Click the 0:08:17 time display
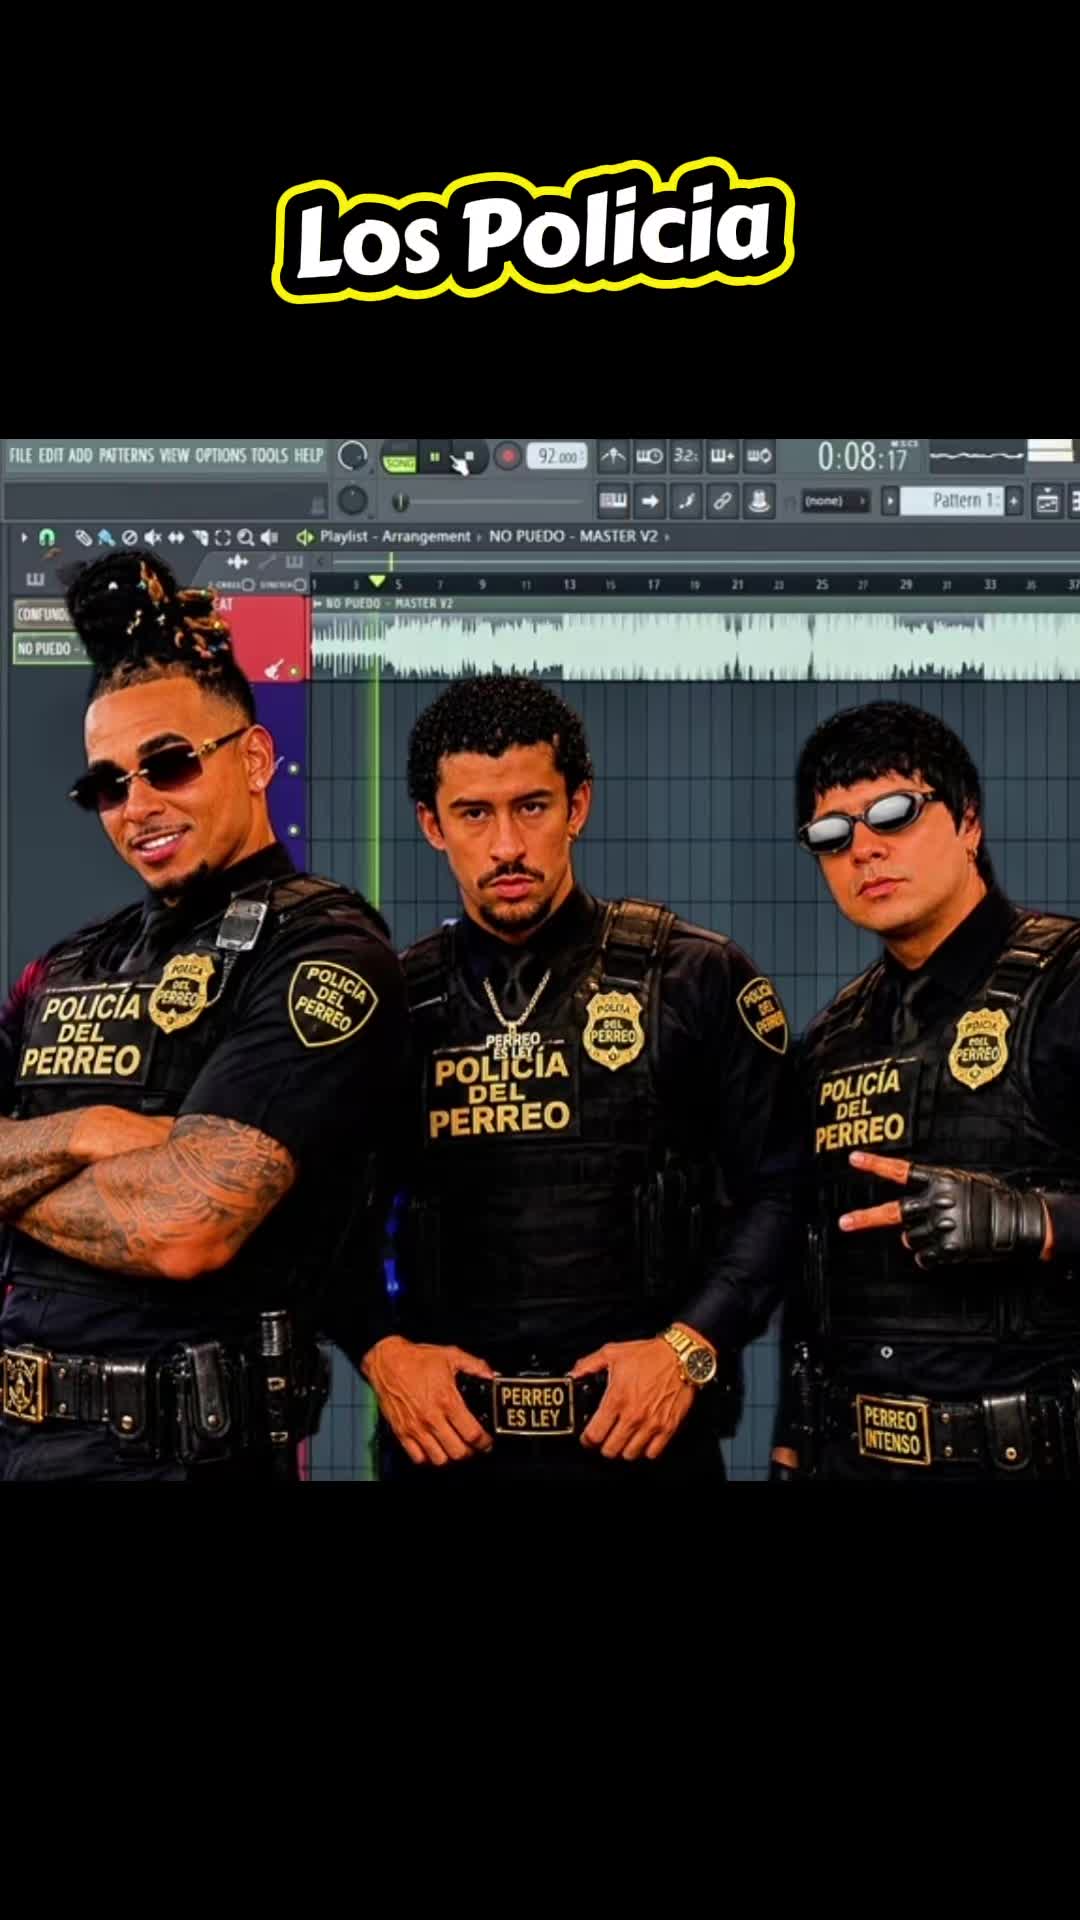 click(863, 457)
